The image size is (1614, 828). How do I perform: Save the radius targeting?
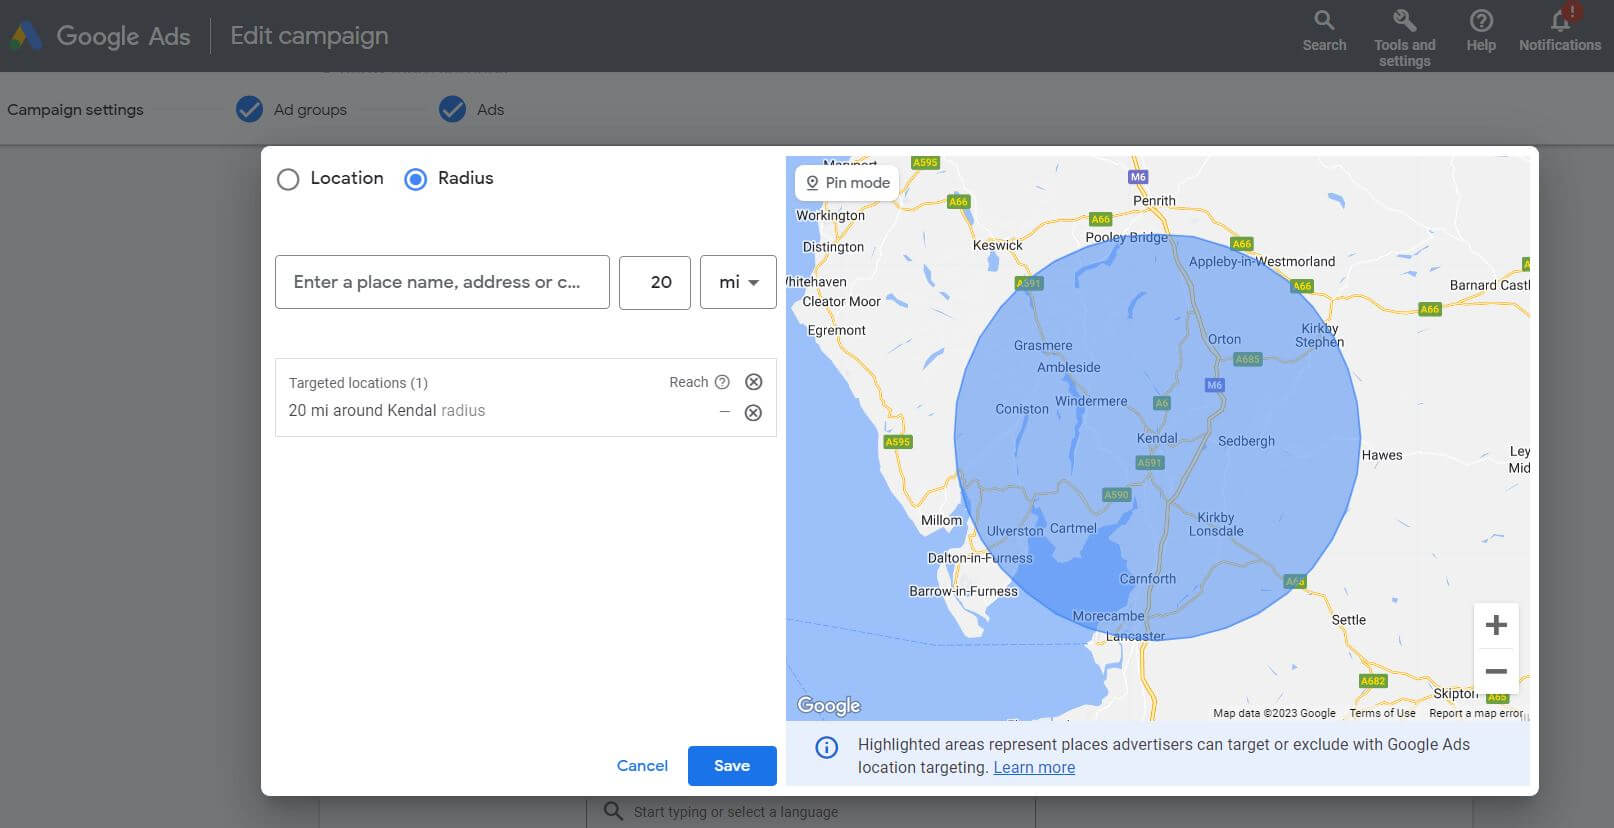coord(732,766)
